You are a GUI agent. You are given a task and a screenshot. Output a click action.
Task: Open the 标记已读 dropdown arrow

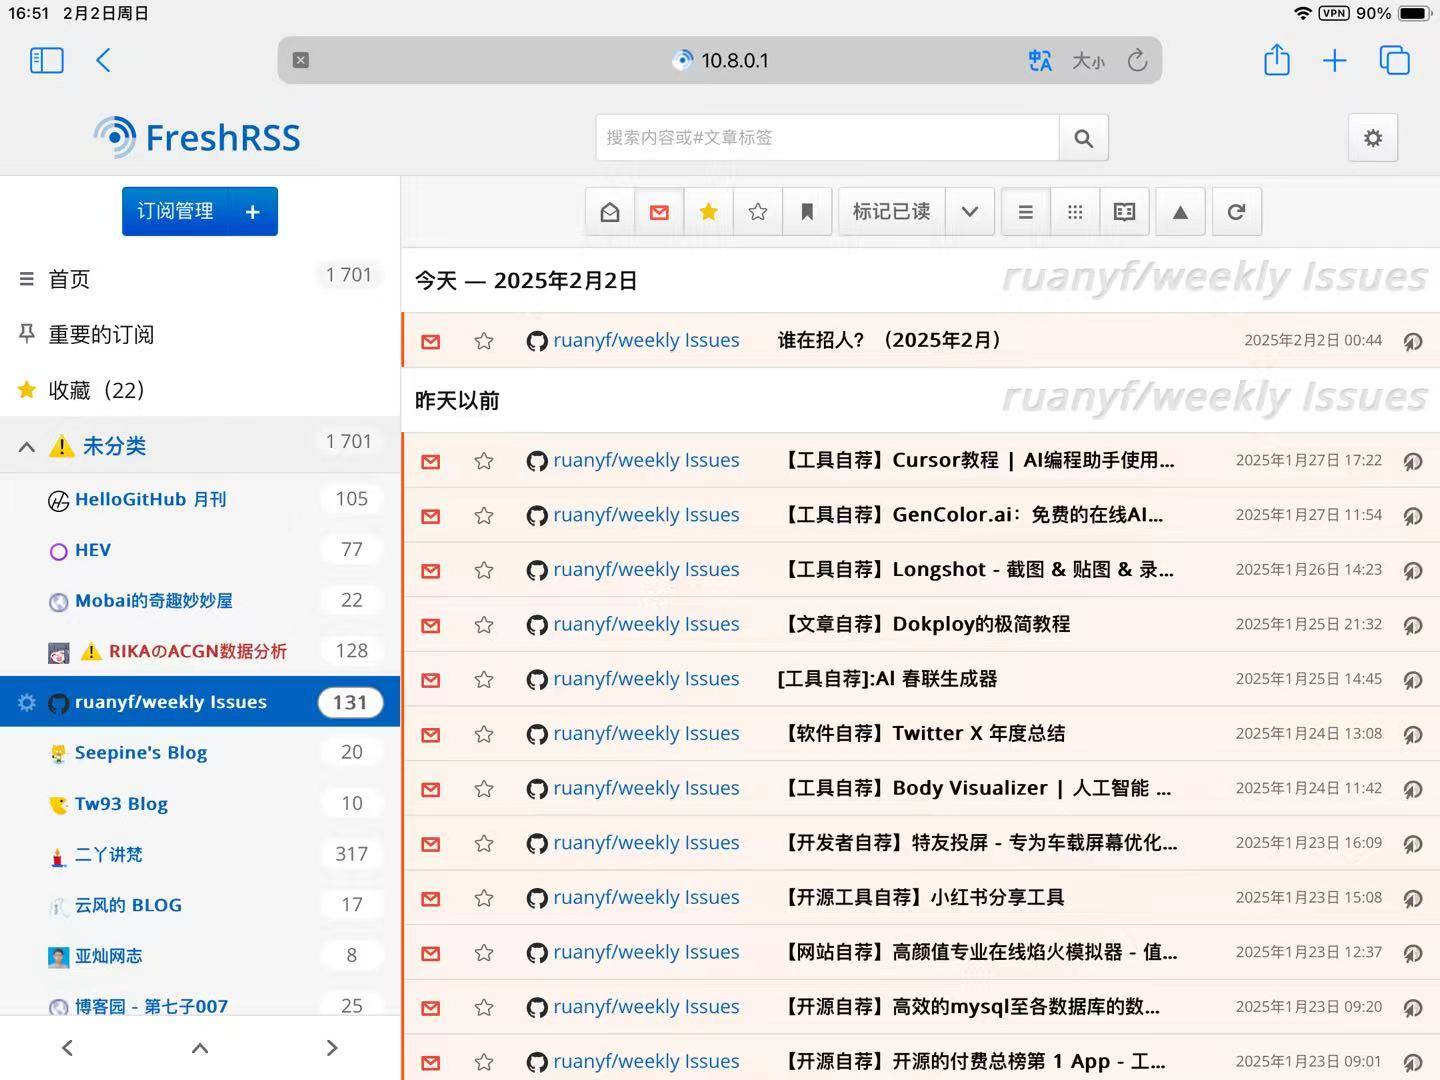pos(969,212)
